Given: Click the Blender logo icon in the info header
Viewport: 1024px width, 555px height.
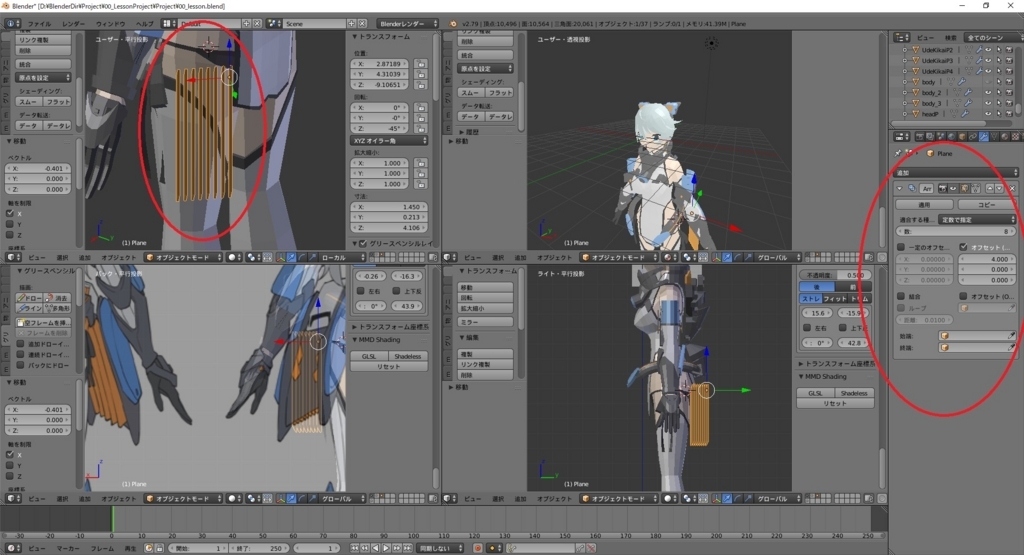Looking at the screenshot, I should tap(453, 24).
